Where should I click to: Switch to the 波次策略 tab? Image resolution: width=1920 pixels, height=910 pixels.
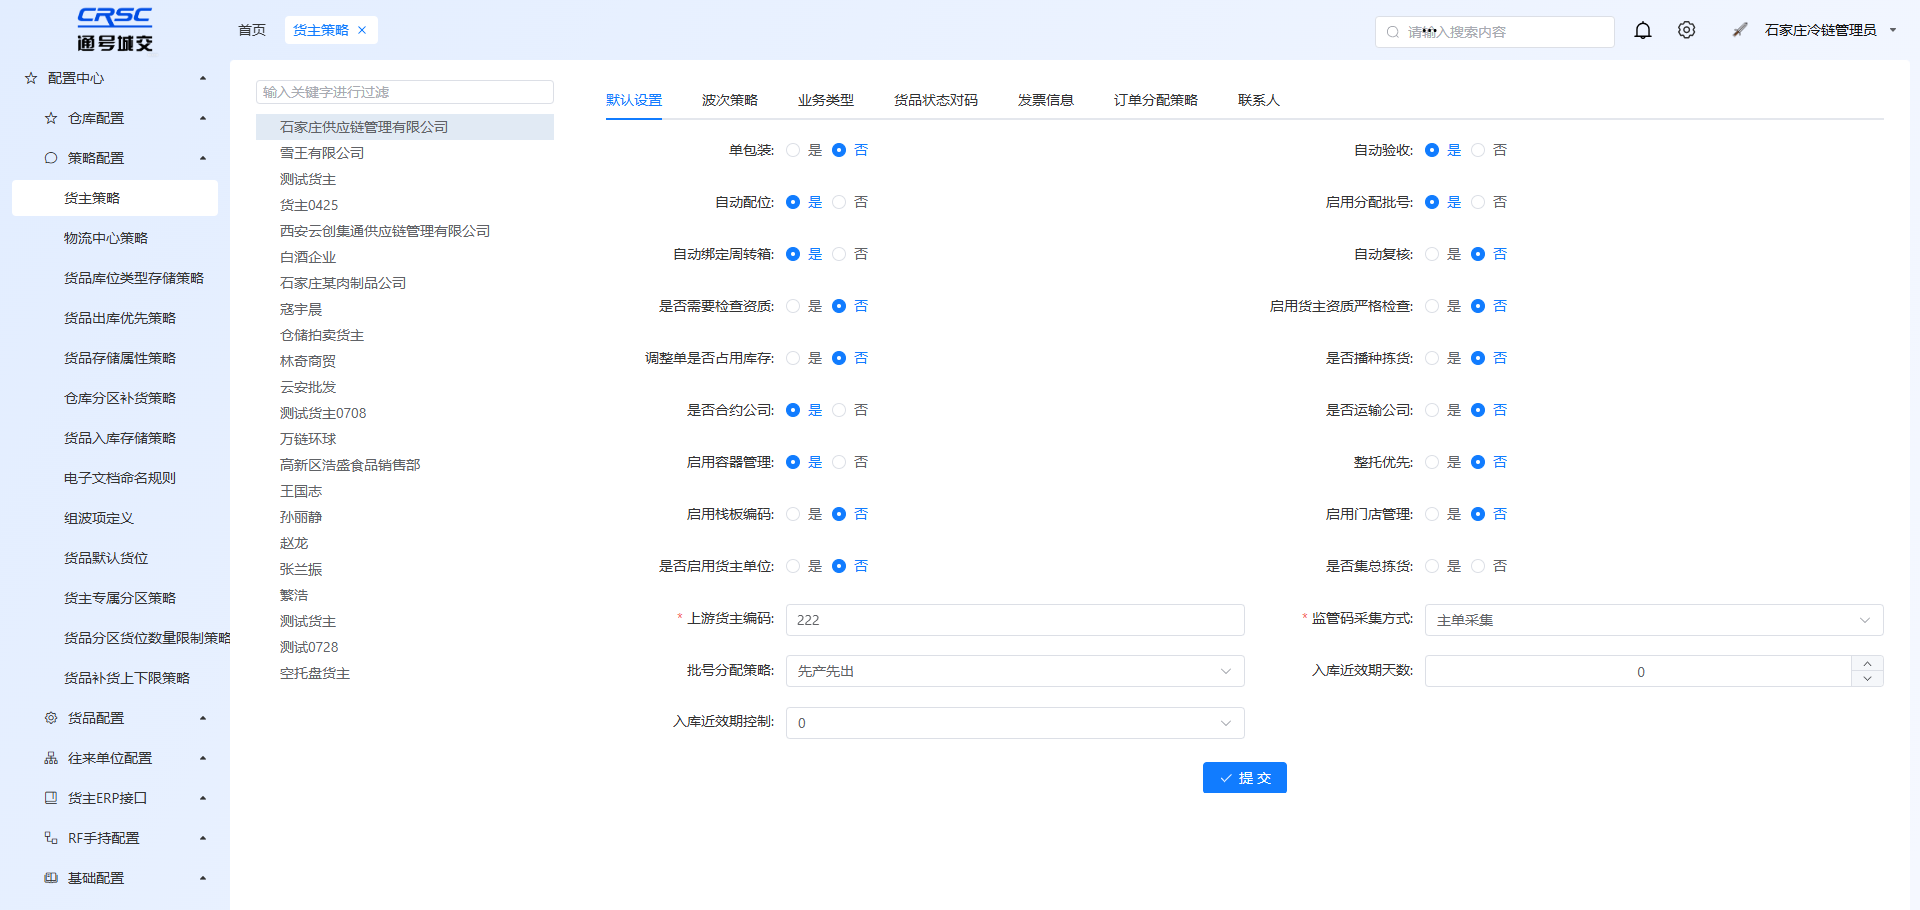730,100
